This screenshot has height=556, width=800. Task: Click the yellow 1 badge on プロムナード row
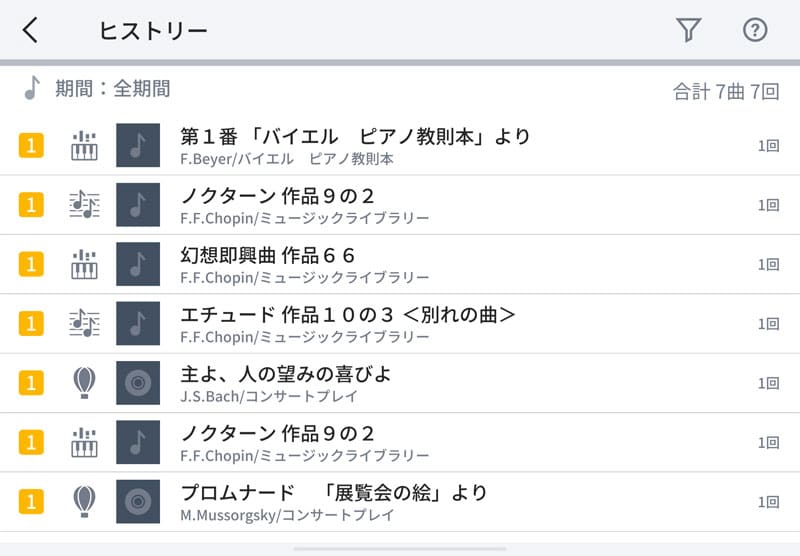pos(32,501)
